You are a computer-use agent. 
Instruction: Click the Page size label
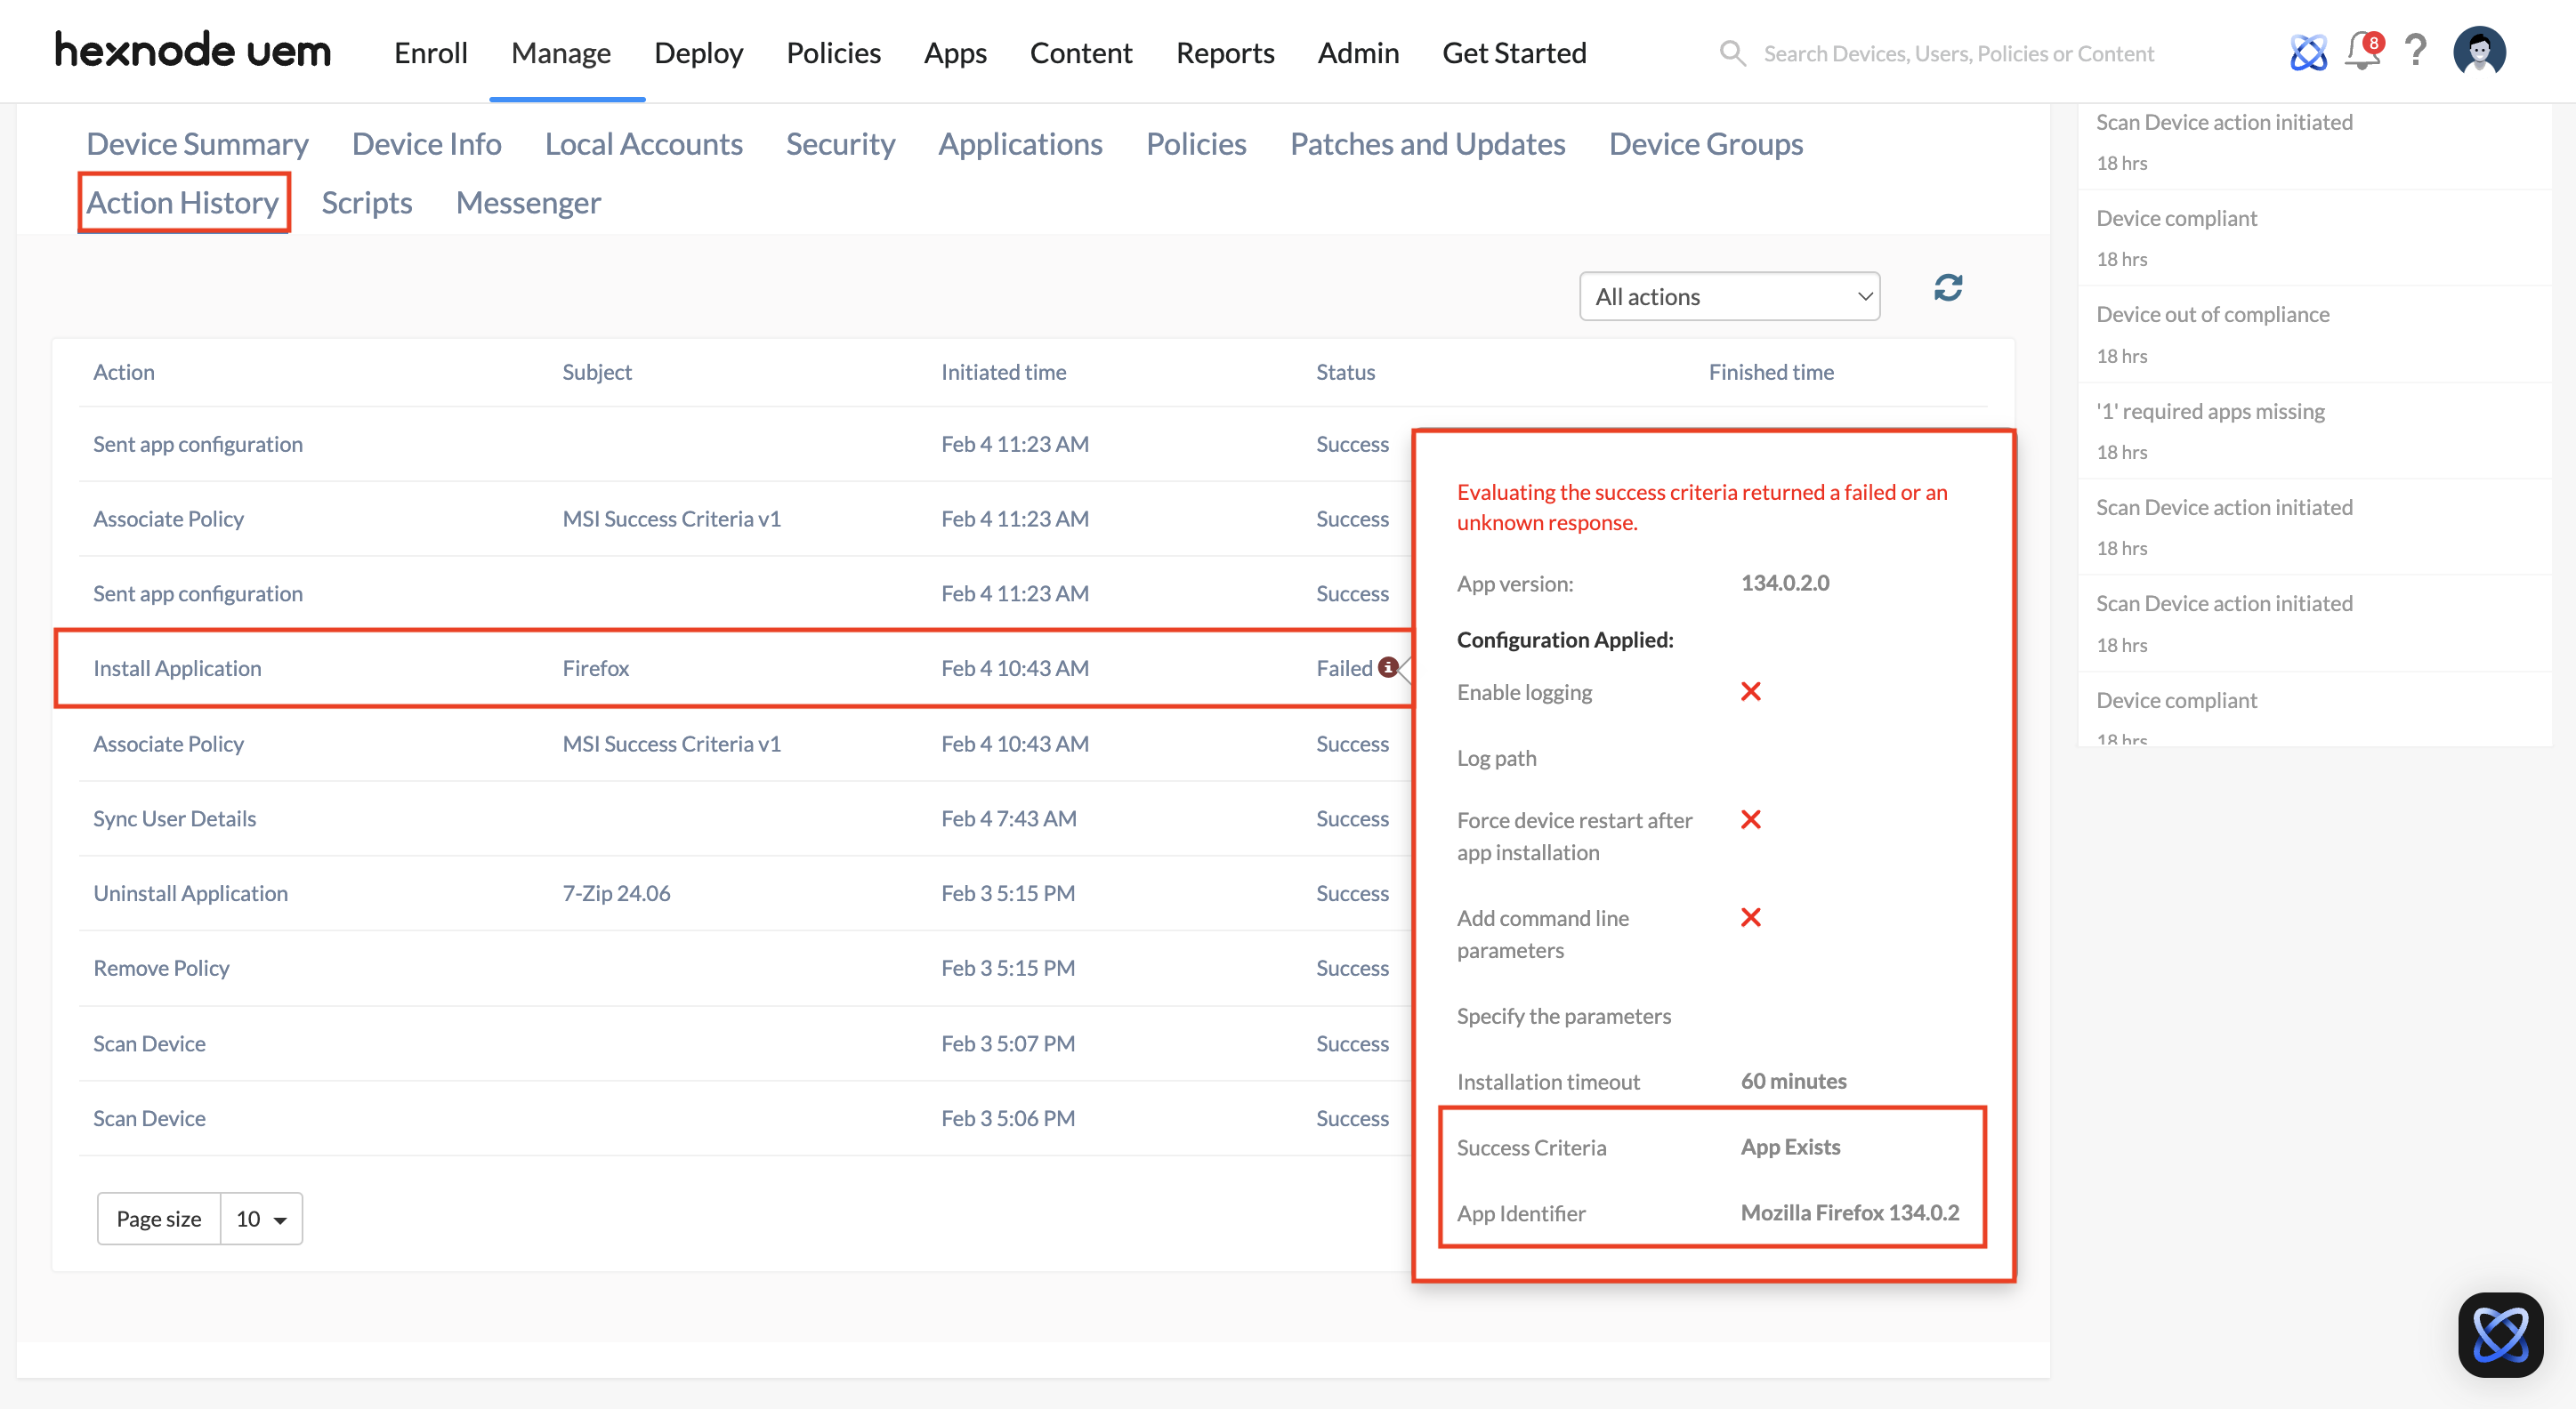(159, 1218)
